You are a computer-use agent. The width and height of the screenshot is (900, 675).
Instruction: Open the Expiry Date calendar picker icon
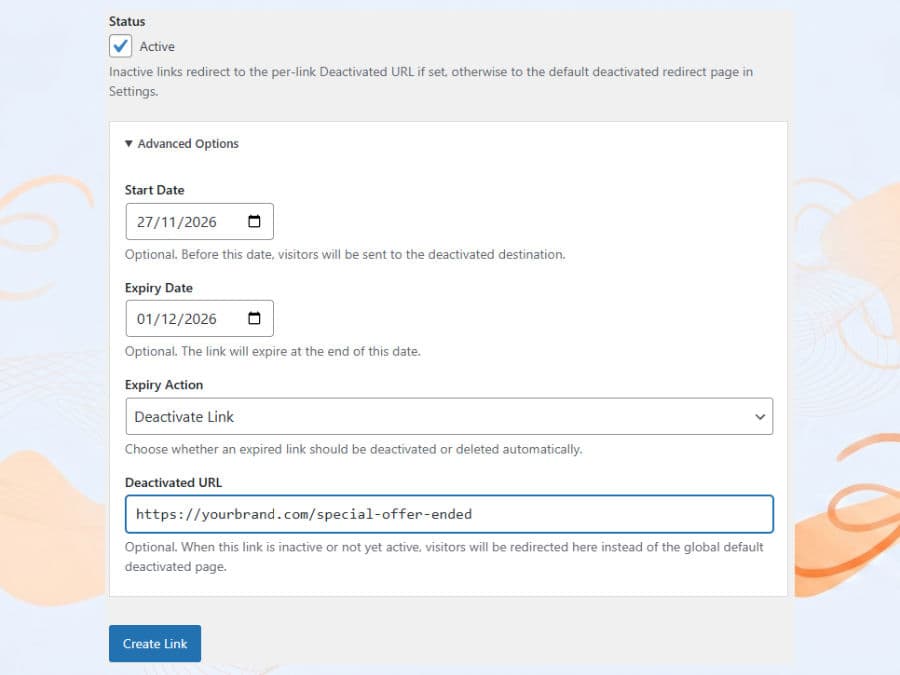tap(254, 319)
